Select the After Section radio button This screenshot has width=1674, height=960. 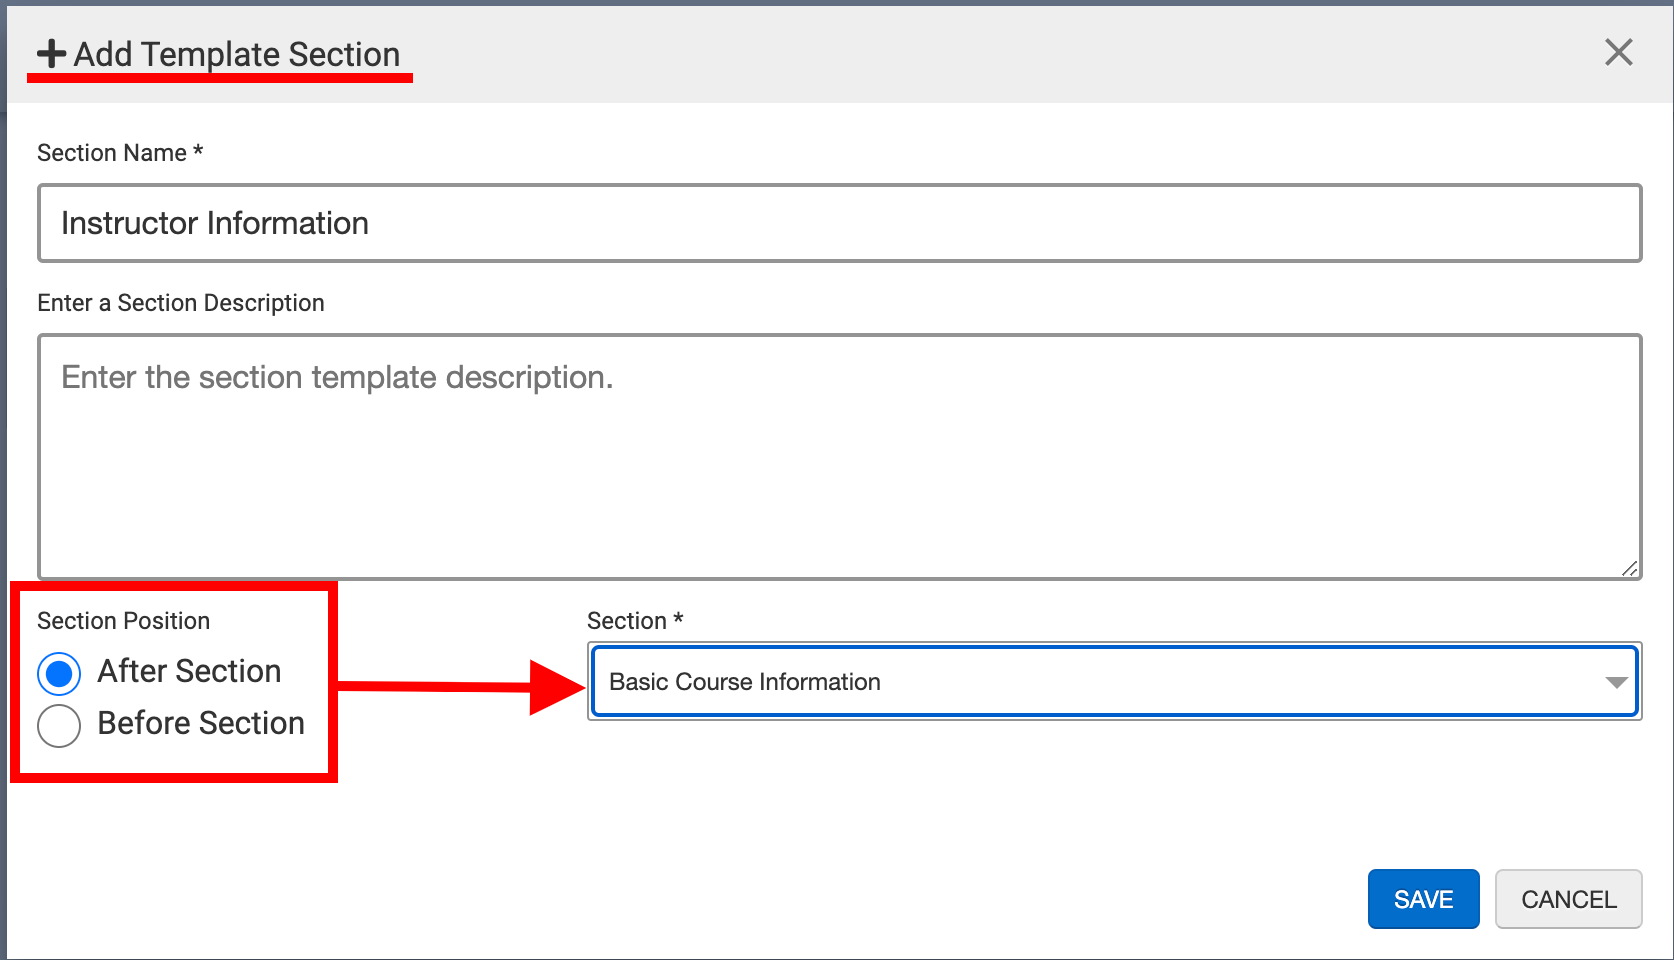pos(59,674)
